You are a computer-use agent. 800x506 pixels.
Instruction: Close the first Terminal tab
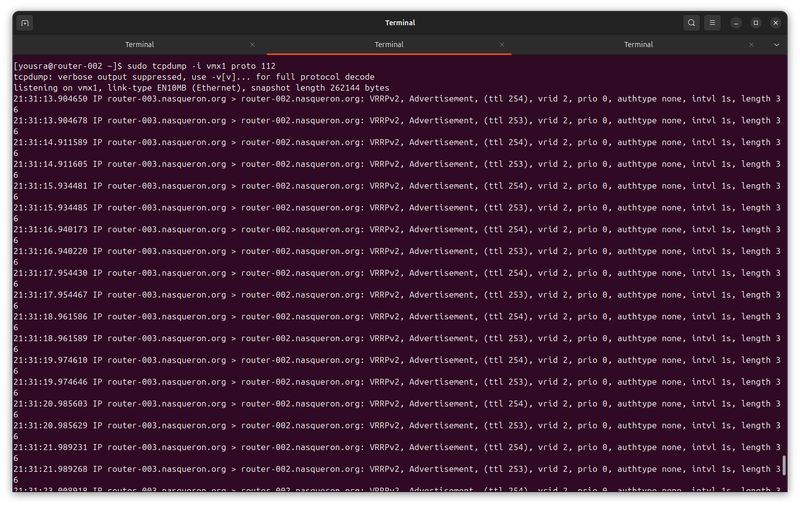[x=252, y=45]
